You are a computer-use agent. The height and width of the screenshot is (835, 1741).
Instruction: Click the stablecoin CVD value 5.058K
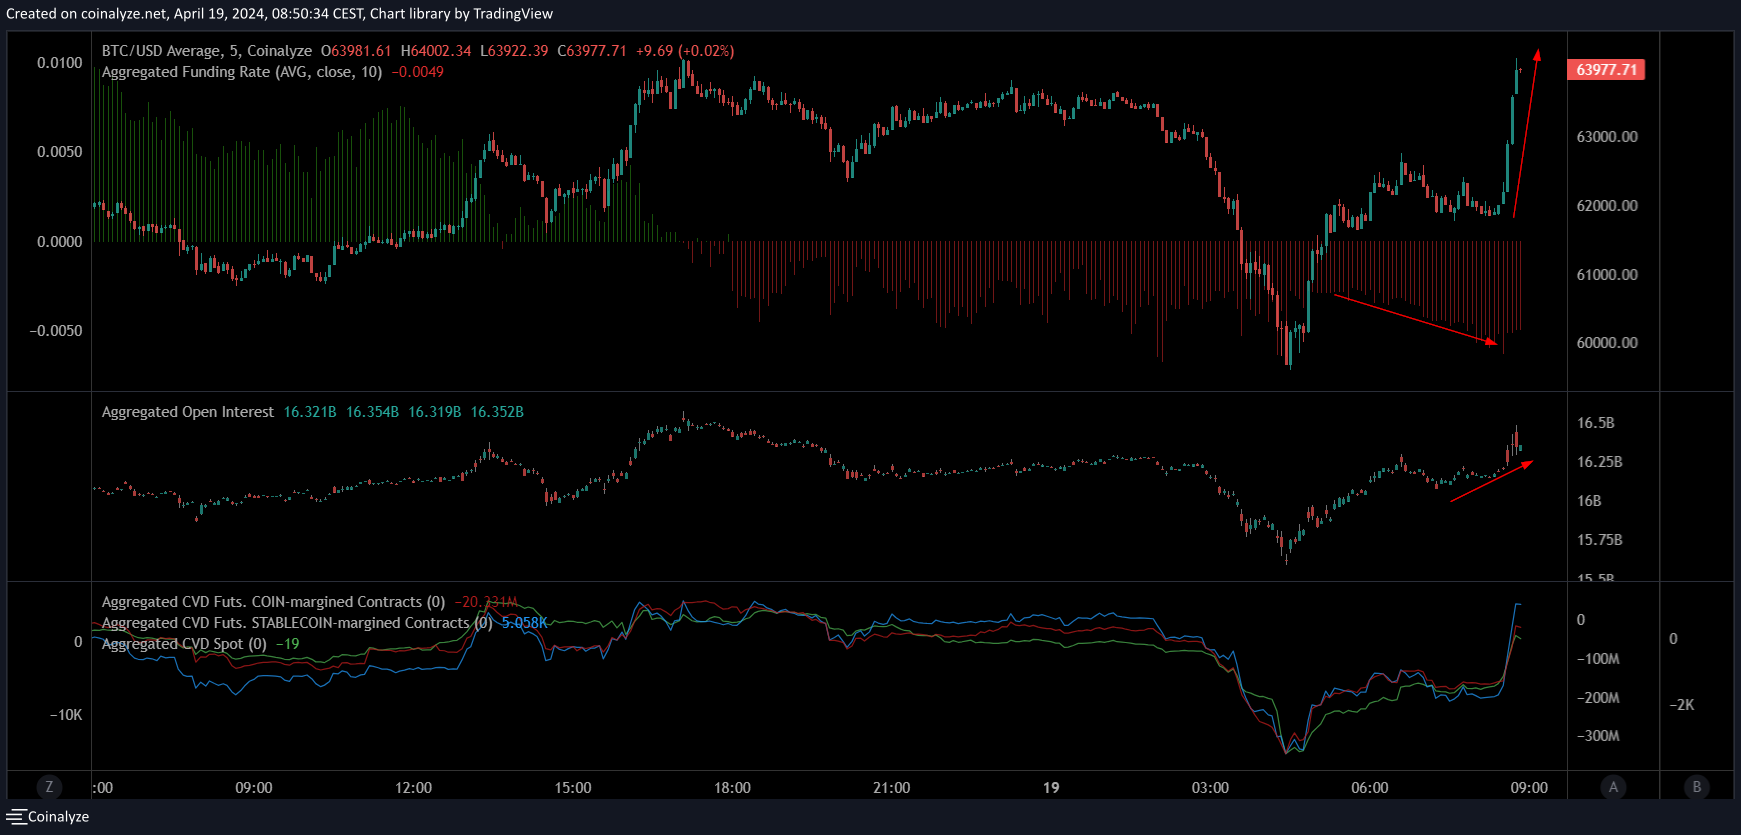click(x=524, y=623)
